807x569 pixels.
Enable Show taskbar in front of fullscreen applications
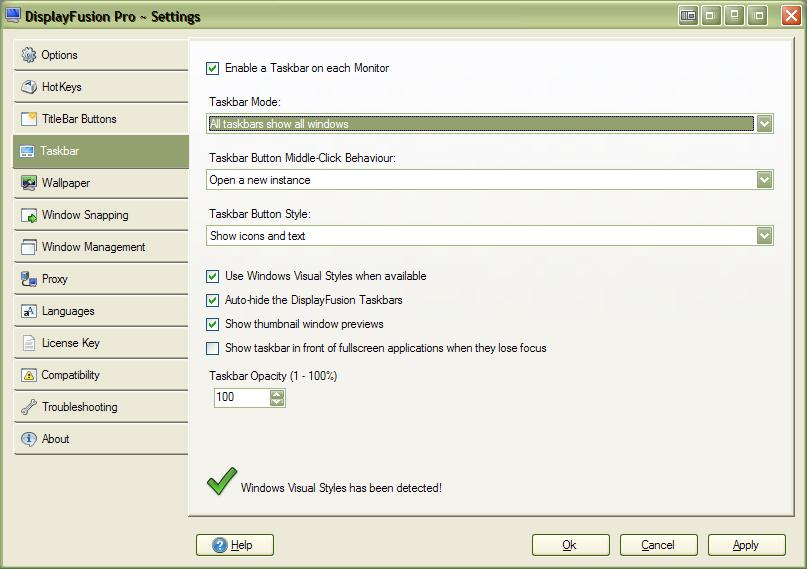[x=212, y=348]
